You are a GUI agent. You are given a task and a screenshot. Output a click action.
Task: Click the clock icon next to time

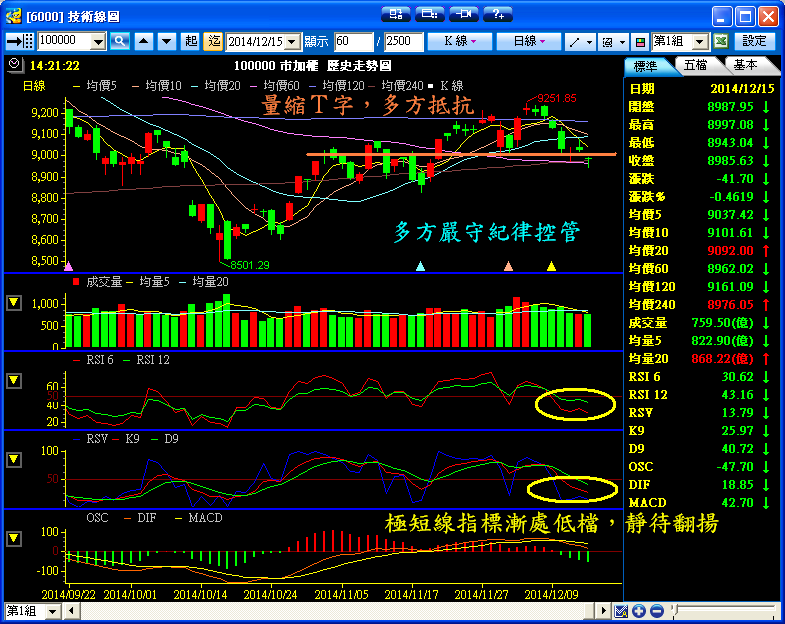[14, 64]
